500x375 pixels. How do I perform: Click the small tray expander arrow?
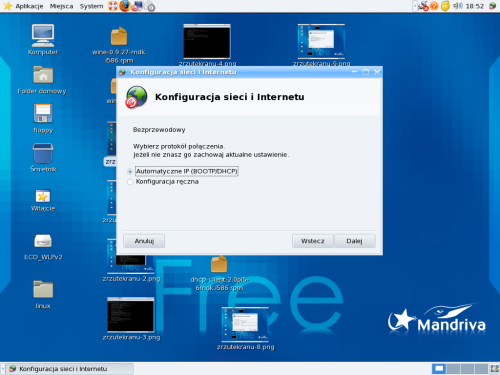415,6
